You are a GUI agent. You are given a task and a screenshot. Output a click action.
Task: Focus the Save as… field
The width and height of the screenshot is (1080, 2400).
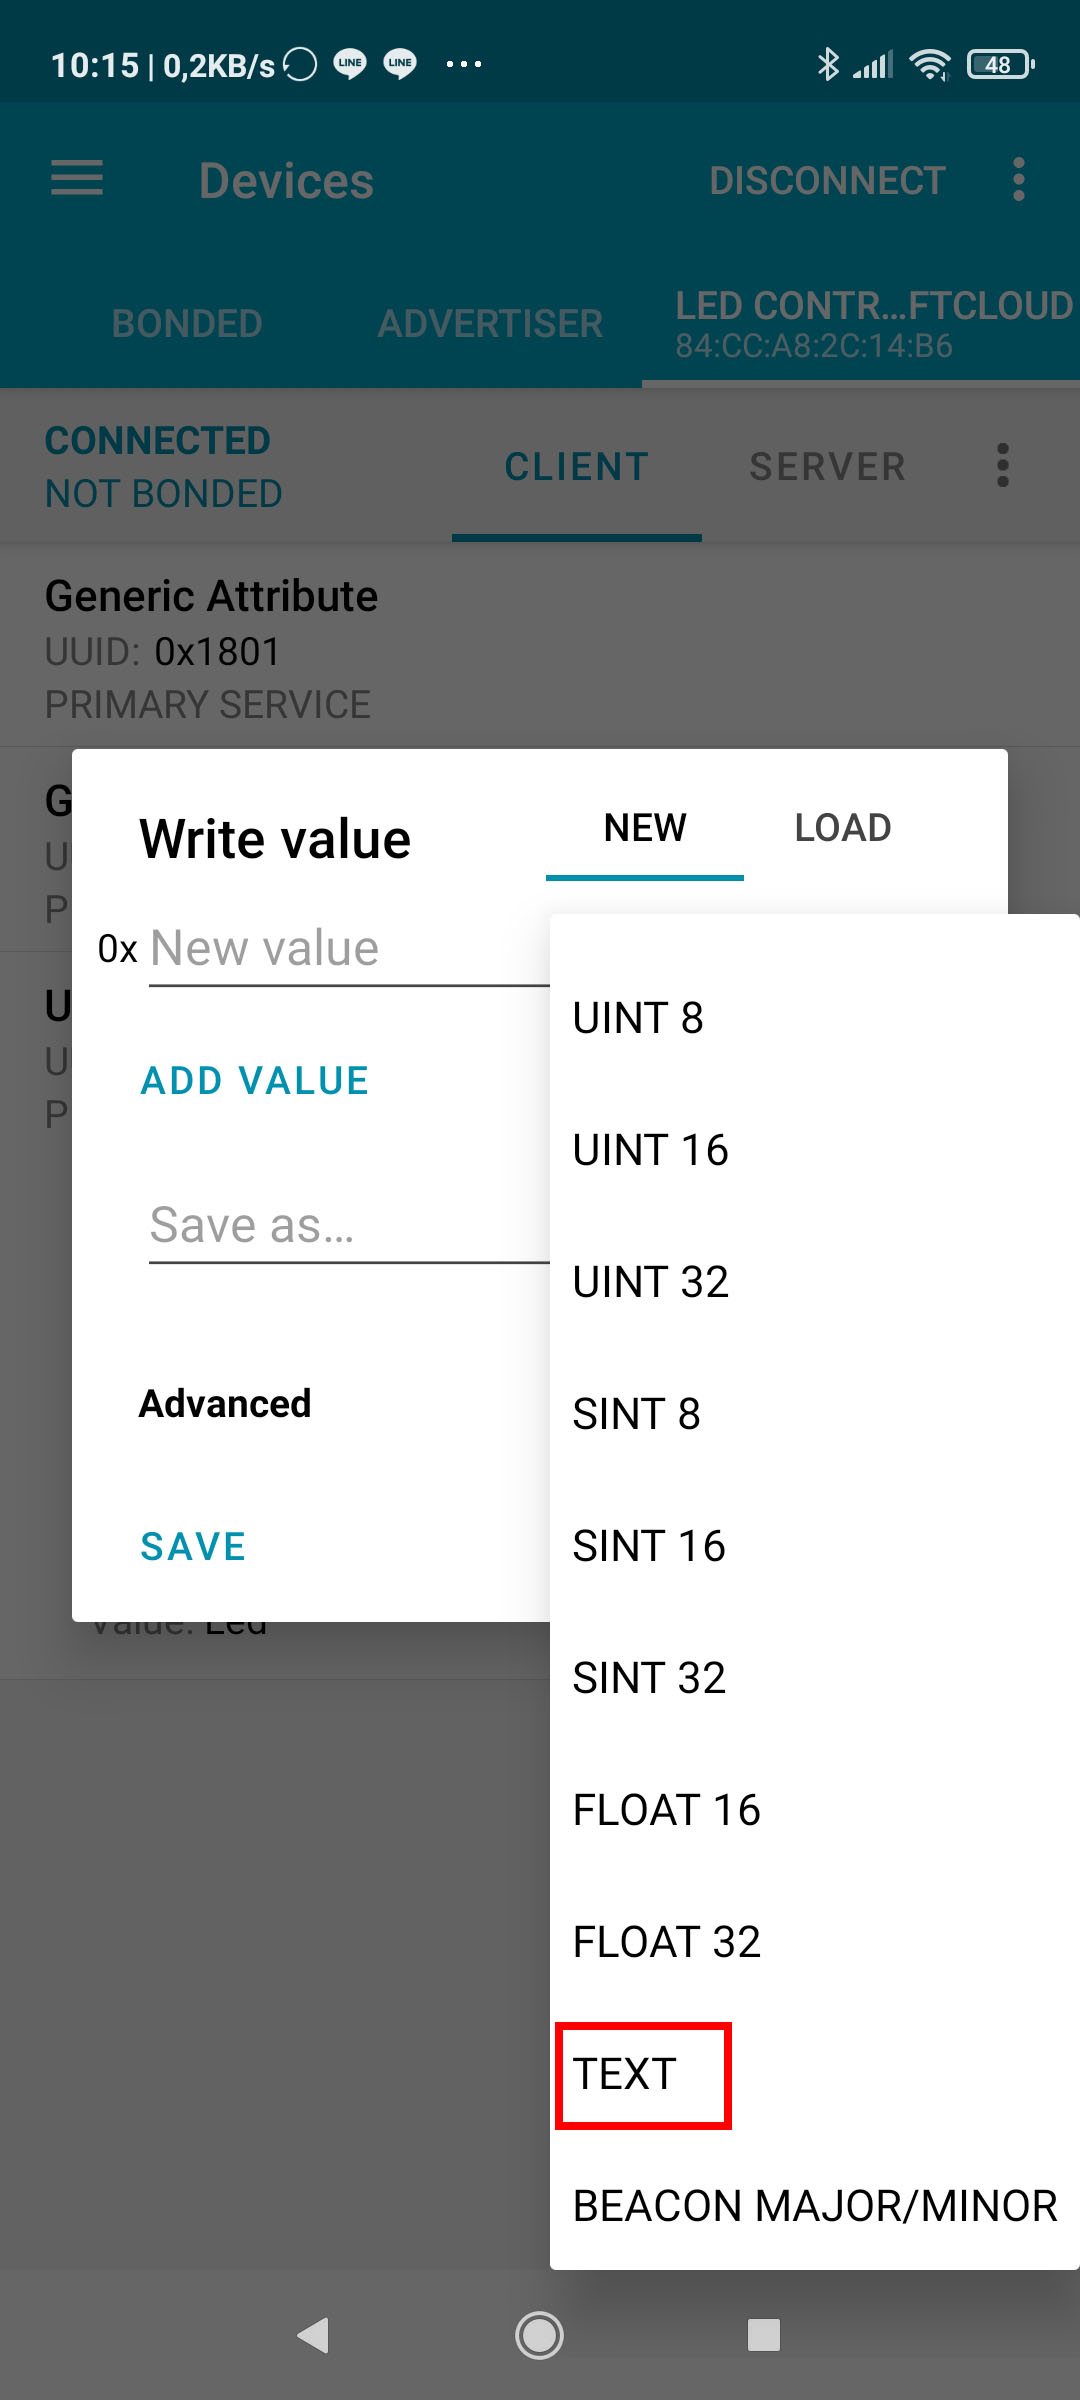349,1226
